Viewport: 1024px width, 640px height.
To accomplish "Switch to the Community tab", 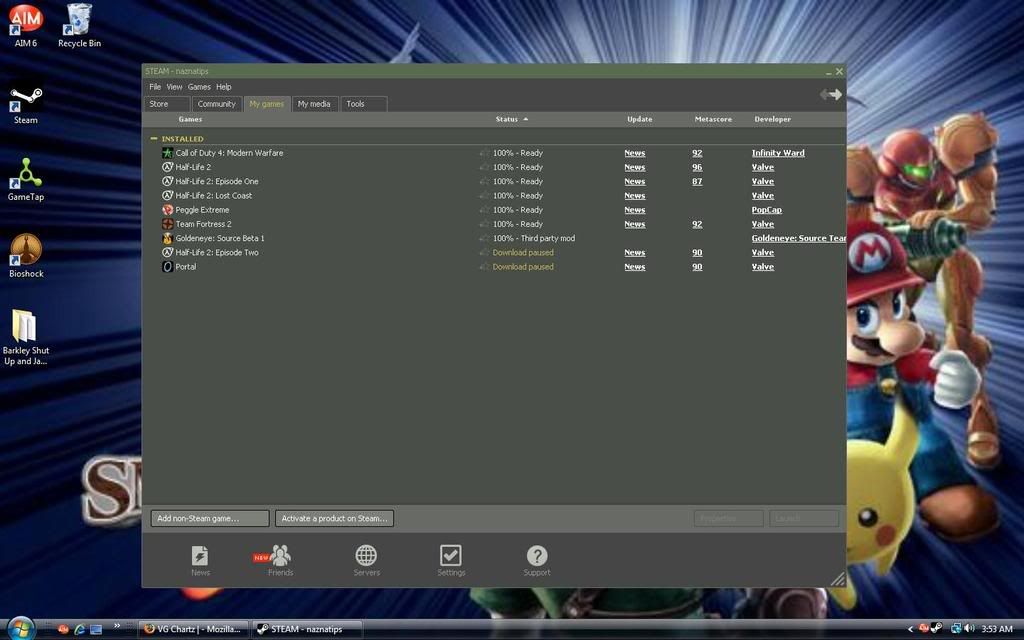I will [x=216, y=104].
